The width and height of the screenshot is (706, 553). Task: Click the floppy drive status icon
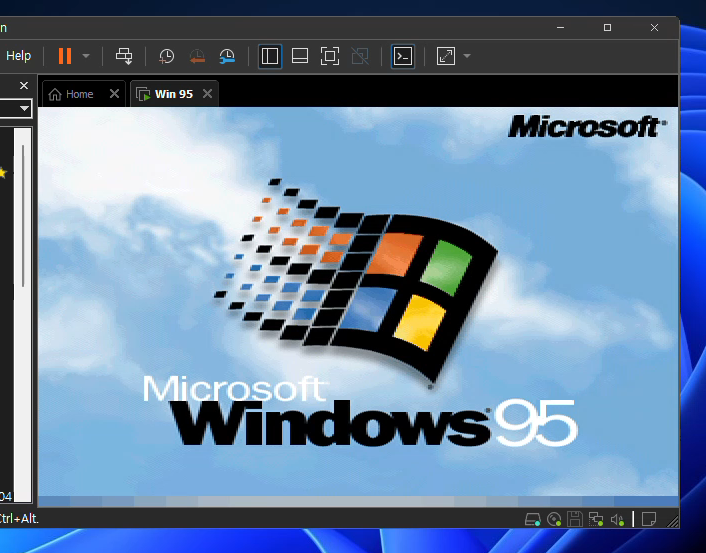point(575,520)
